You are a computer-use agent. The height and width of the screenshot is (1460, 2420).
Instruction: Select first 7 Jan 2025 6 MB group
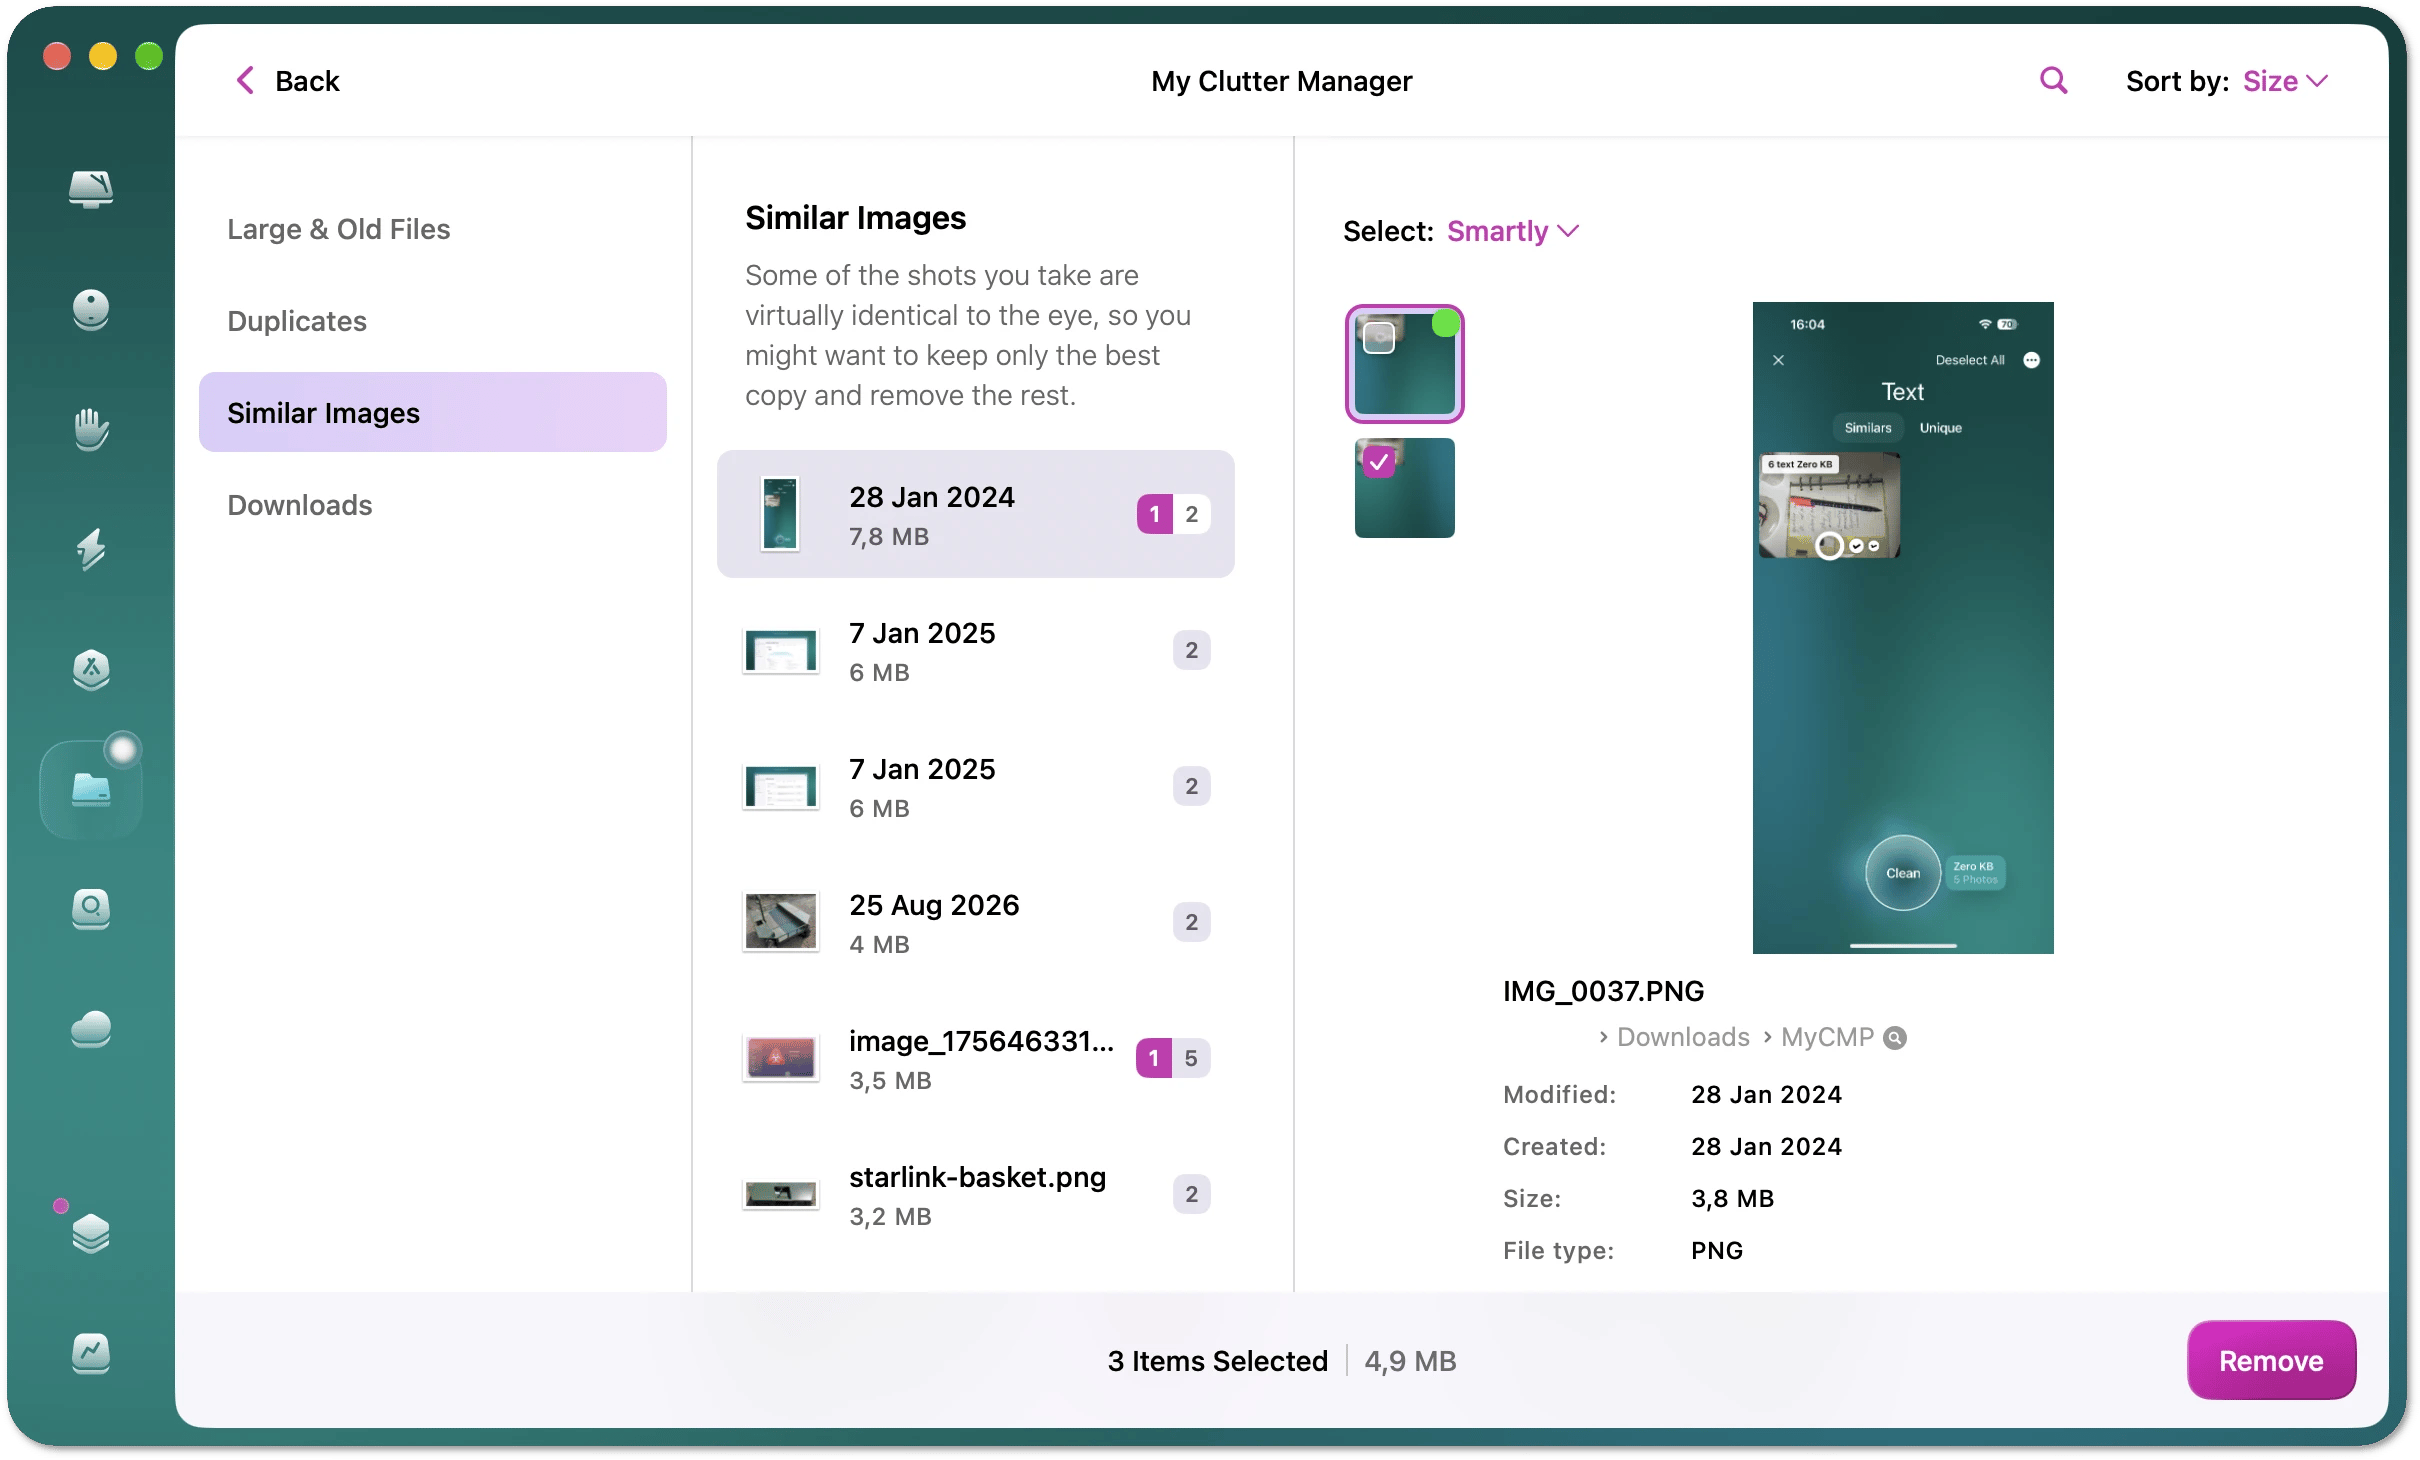[x=976, y=650]
